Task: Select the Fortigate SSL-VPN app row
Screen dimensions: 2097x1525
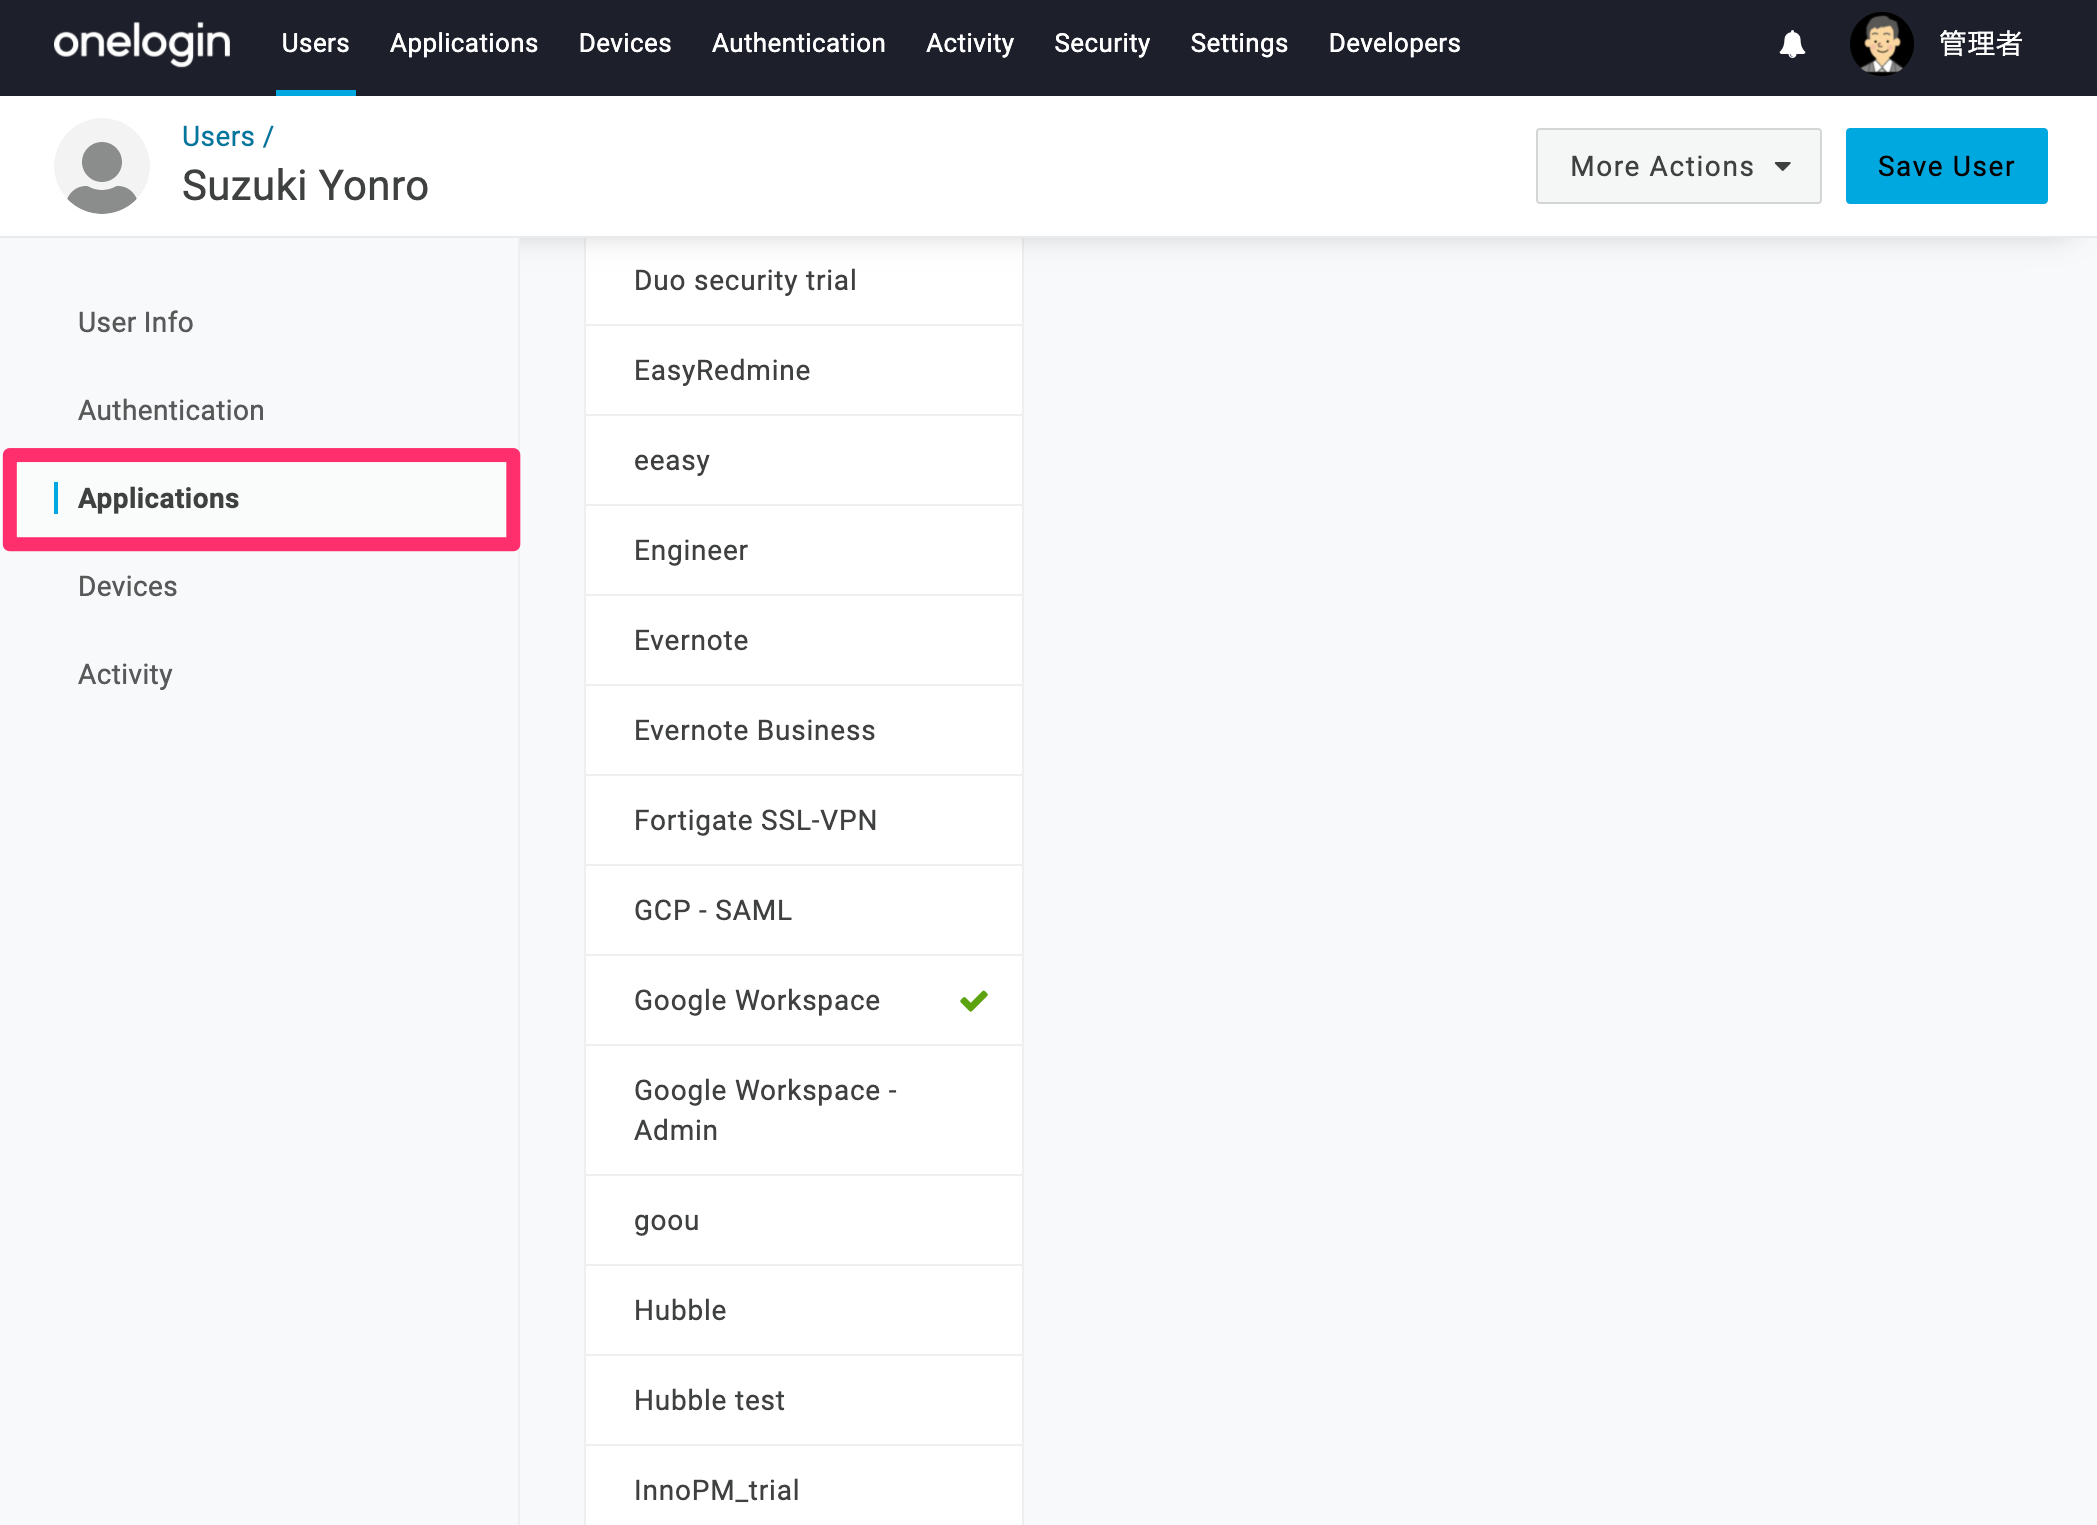Action: [804, 820]
